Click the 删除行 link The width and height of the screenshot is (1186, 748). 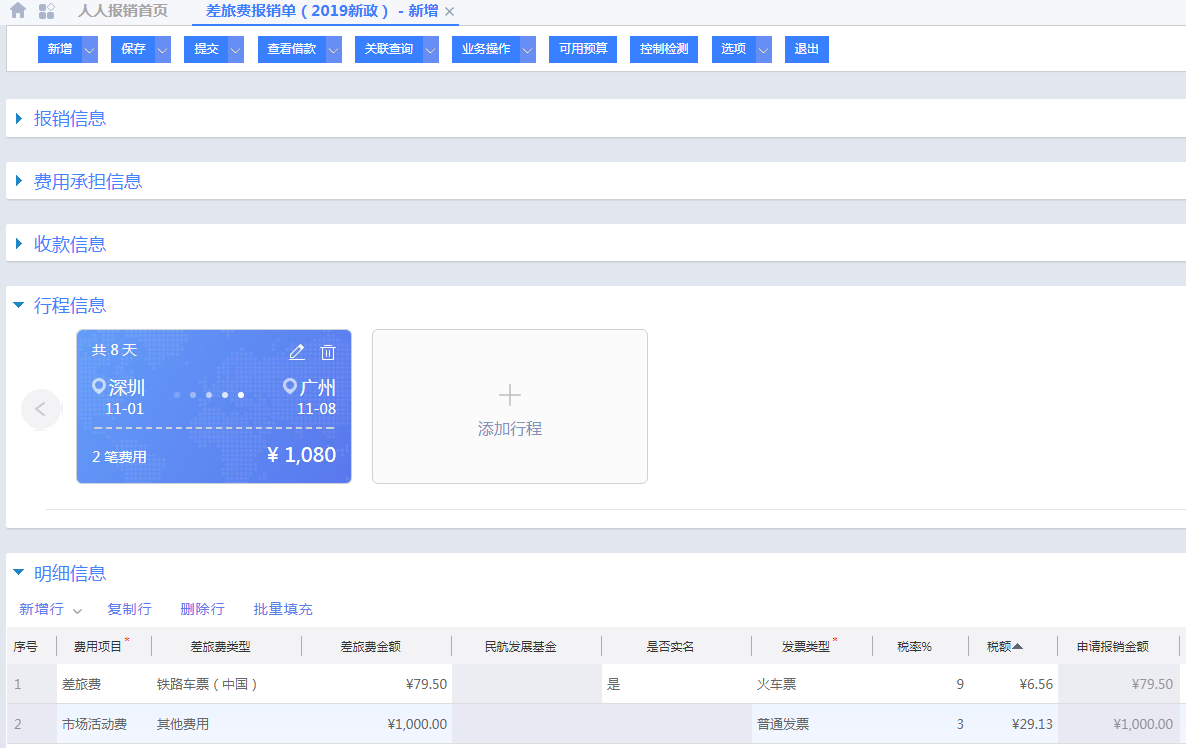202,610
